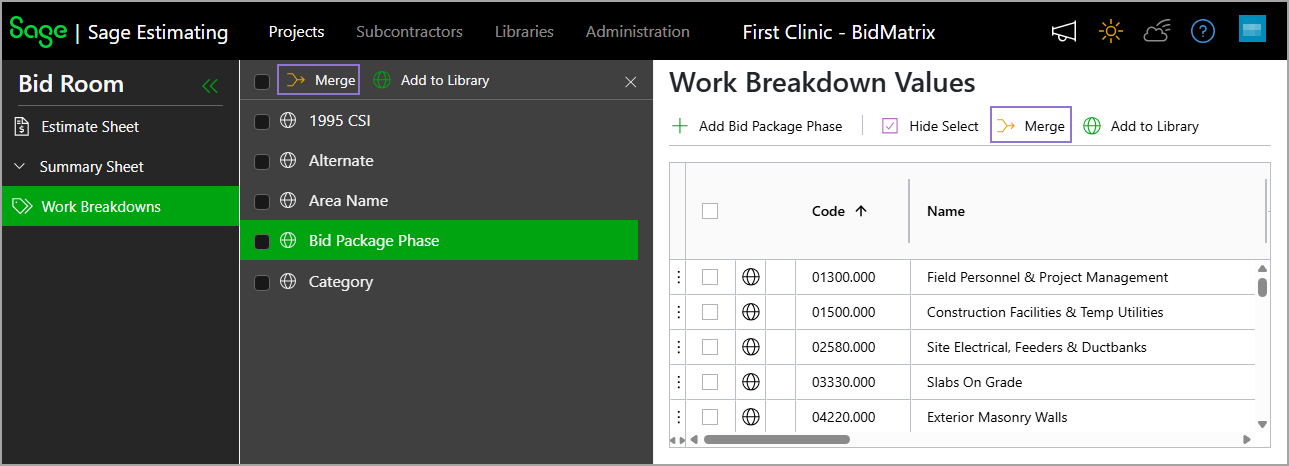Viewport: 1289px width, 466px height.
Task: Click Merge in the Work Breakdown Values toolbar
Action: click(1031, 126)
